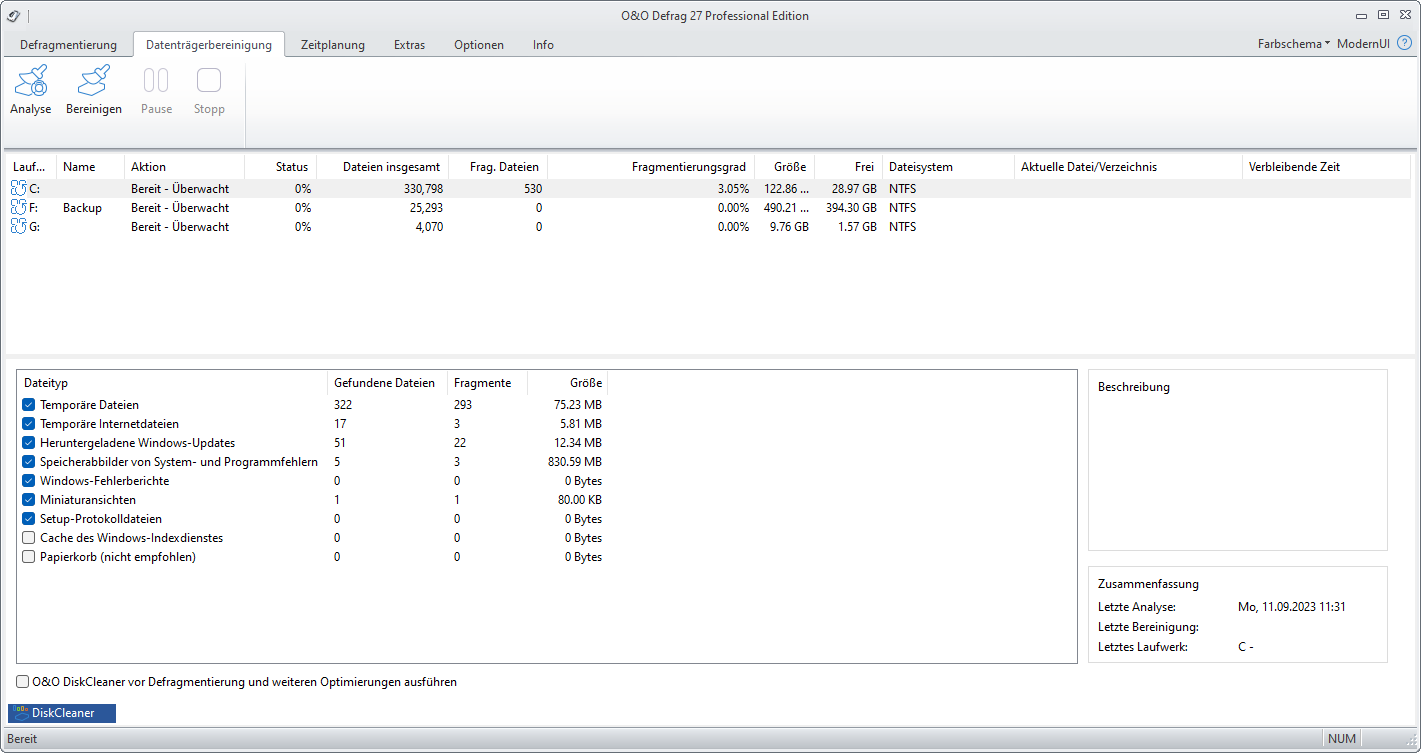Sort by Frei column header
The height and width of the screenshot is (753, 1421).
pyautogui.click(x=848, y=167)
